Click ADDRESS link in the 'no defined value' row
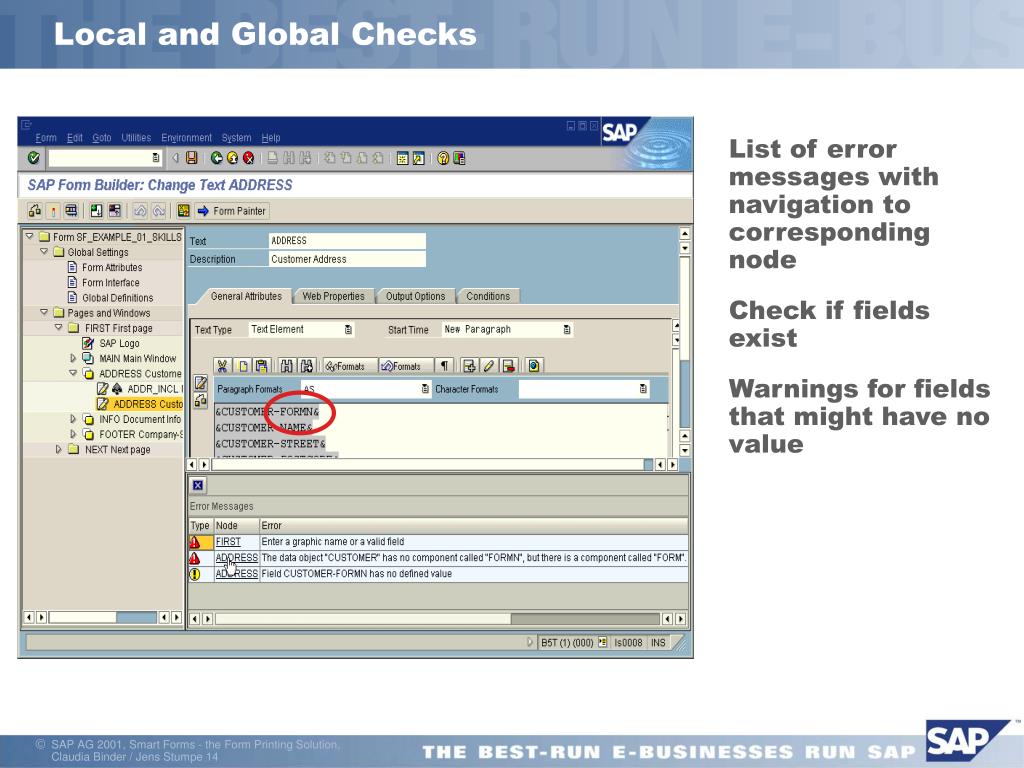The height and width of the screenshot is (768, 1024). (x=236, y=574)
